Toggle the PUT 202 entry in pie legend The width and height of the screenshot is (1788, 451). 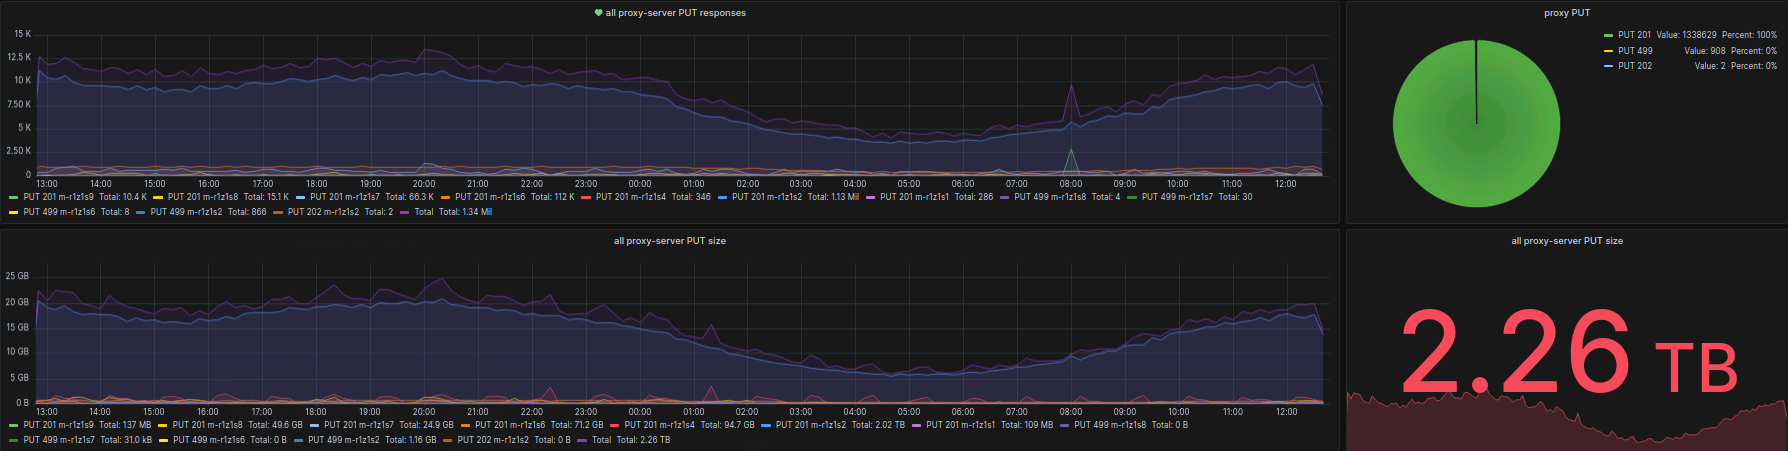(1635, 66)
